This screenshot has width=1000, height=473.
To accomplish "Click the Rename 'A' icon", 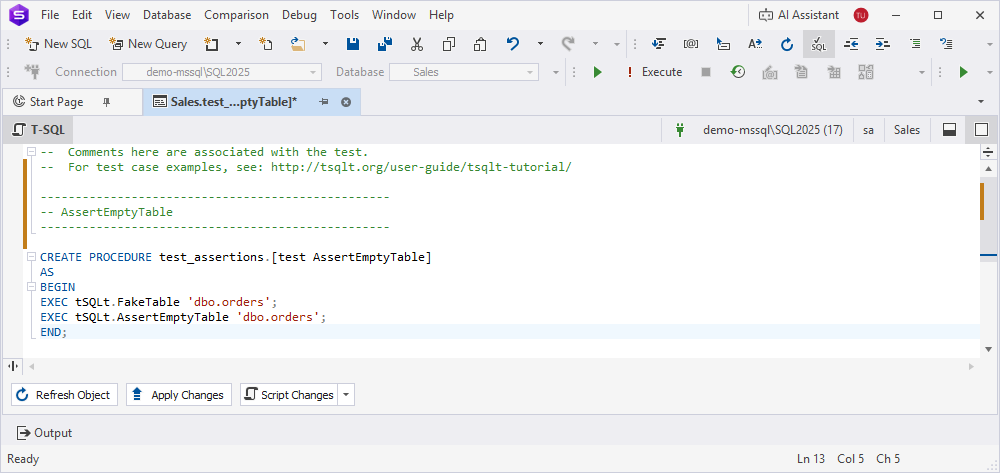I will pyautogui.click(x=755, y=44).
